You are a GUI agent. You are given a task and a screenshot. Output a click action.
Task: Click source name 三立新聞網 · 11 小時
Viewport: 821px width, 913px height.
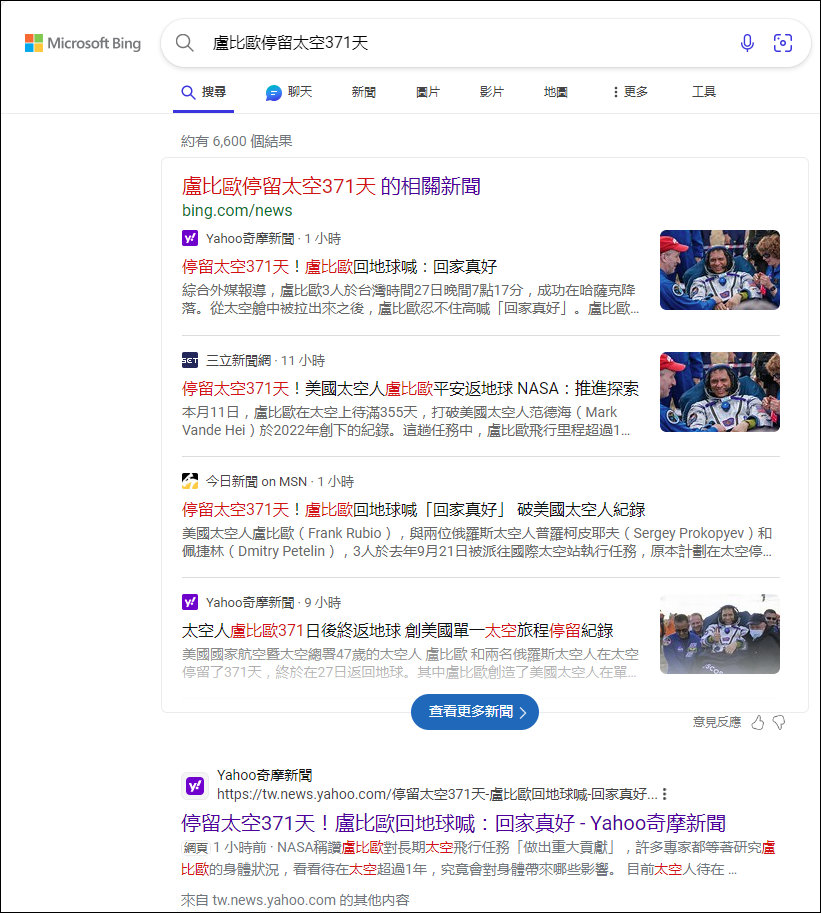point(265,360)
